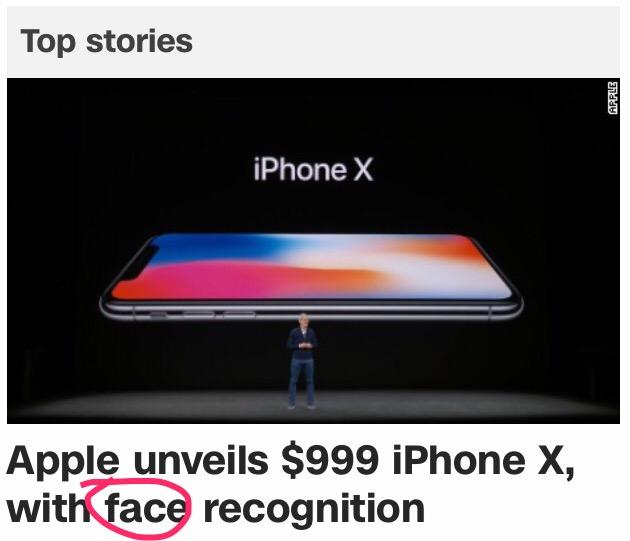Image resolution: width=630 pixels, height=541 pixels.
Task: Click the word 'recognition' in the headline
Action: click(x=314, y=508)
